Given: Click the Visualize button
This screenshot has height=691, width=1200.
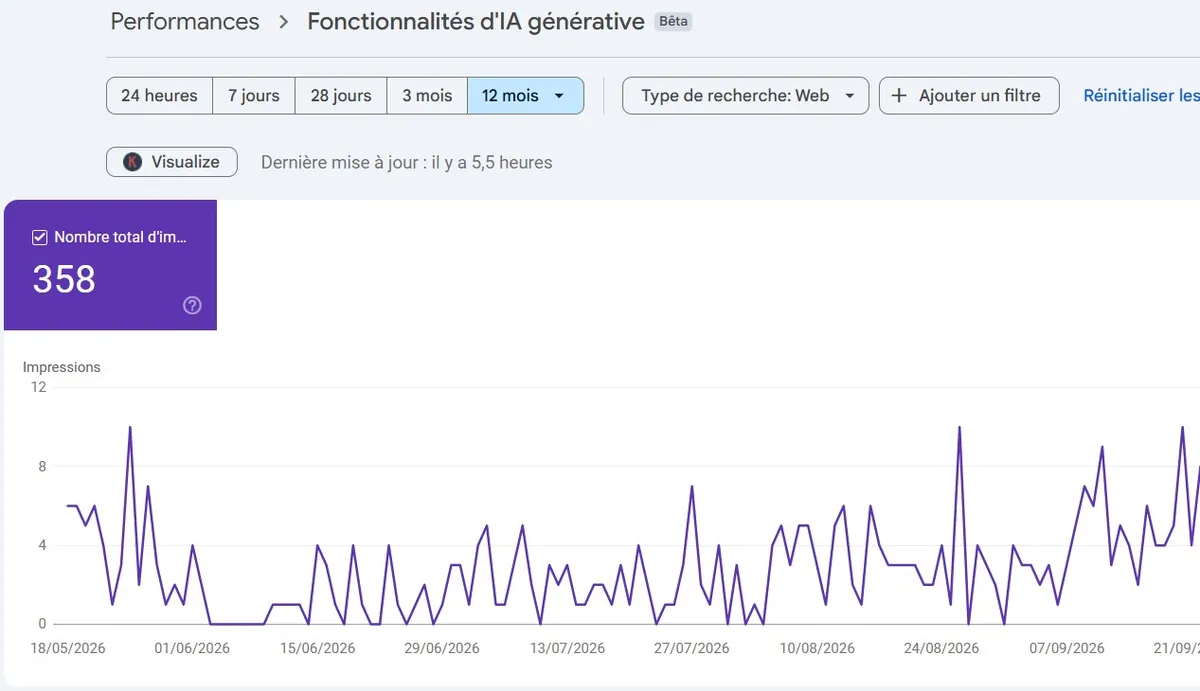Looking at the screenshot, I should [x=172, y=162].
